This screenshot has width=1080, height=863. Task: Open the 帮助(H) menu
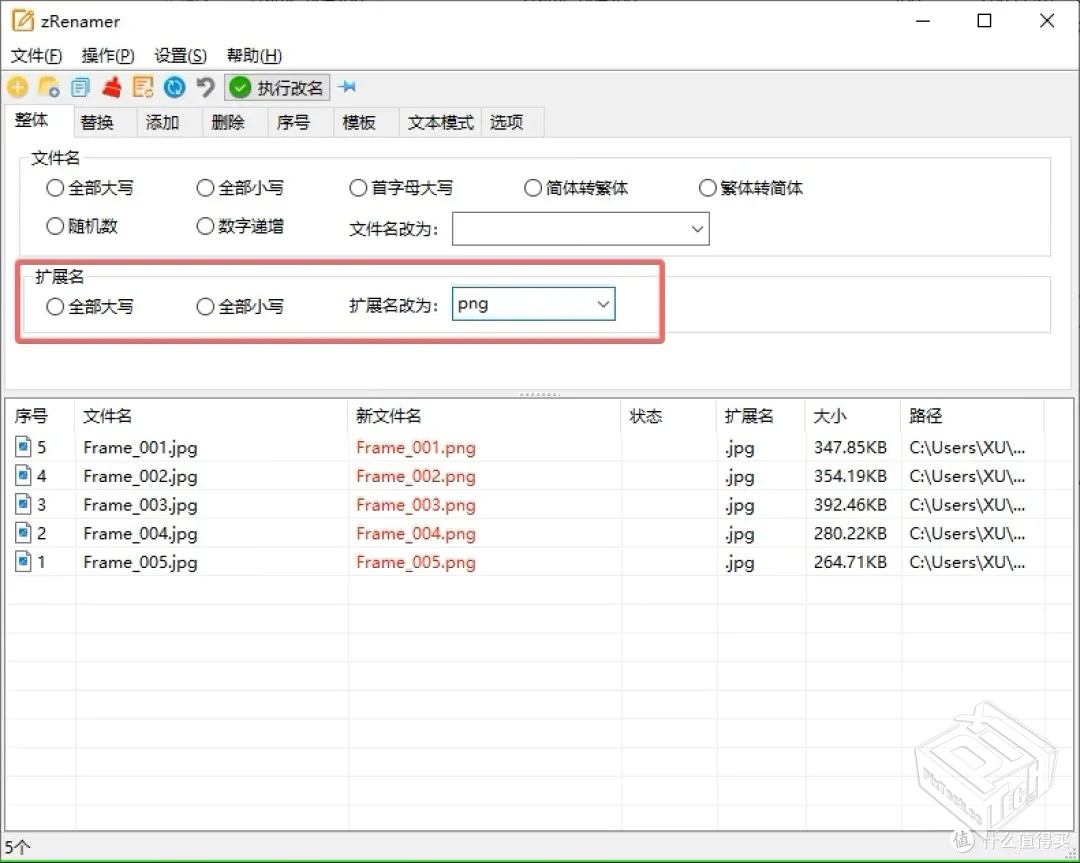pos(253,56)
